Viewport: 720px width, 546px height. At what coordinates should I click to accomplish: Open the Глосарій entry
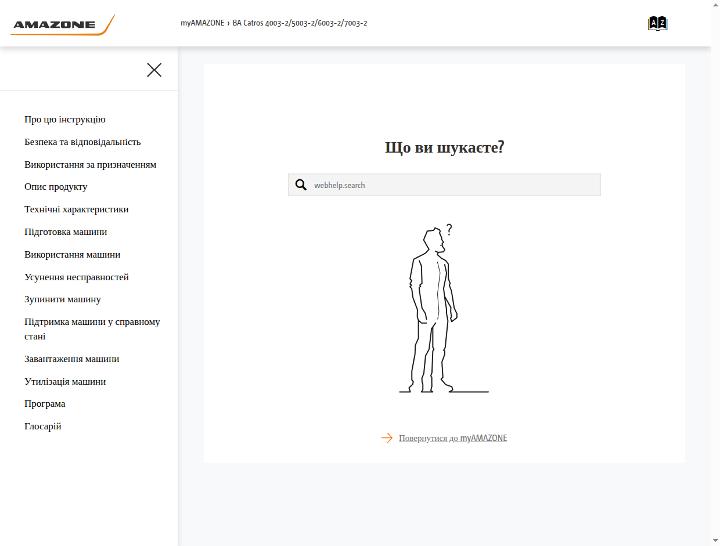[x=43, y=426]
